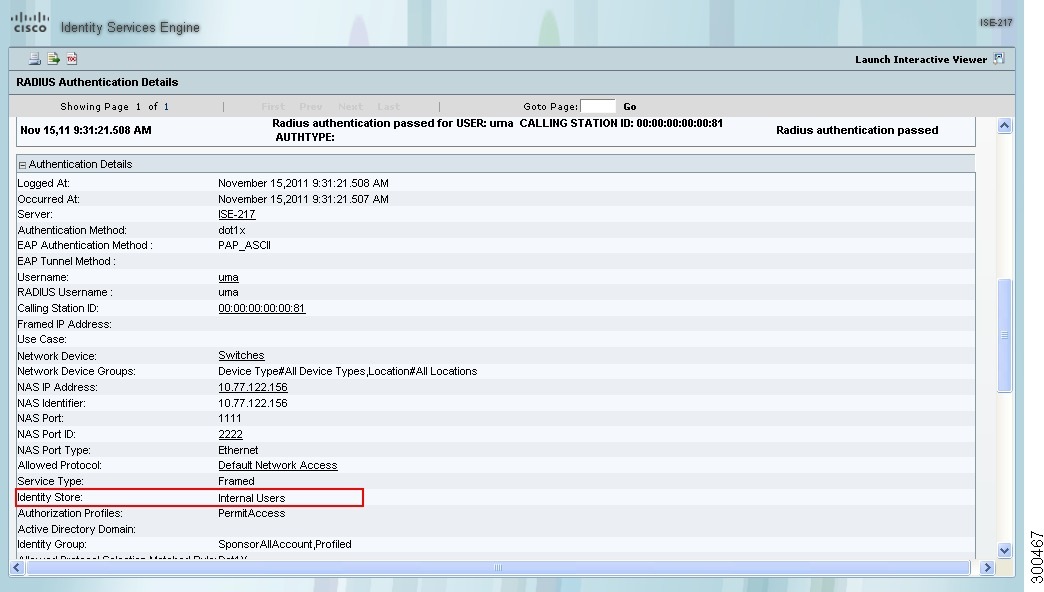The height and width of the screenshot is (592, 1044).
Task: Click the TOC table-of-contents icon
Action: (72, 59)
